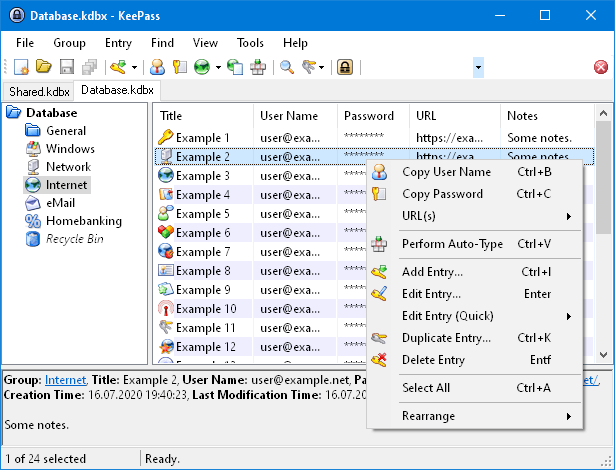This screenshot has width=615, height=470.
Task: Click the entry list scroll up arrow
Action: click(x=603, y=114)
